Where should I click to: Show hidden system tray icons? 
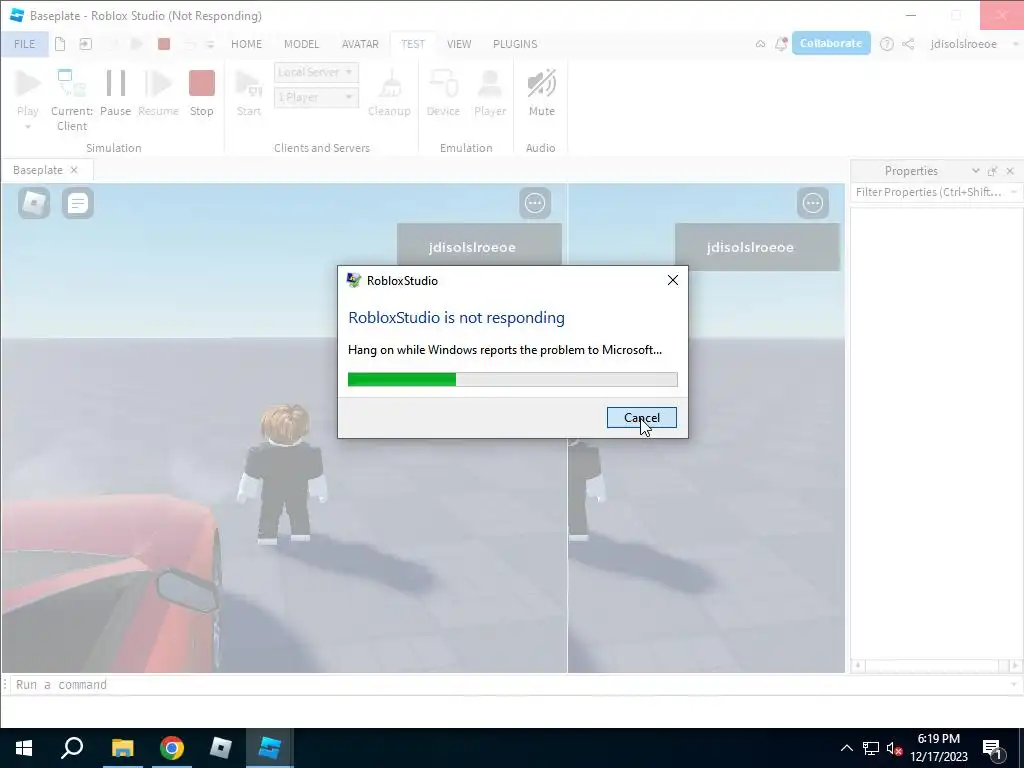(x=846, y=748)
